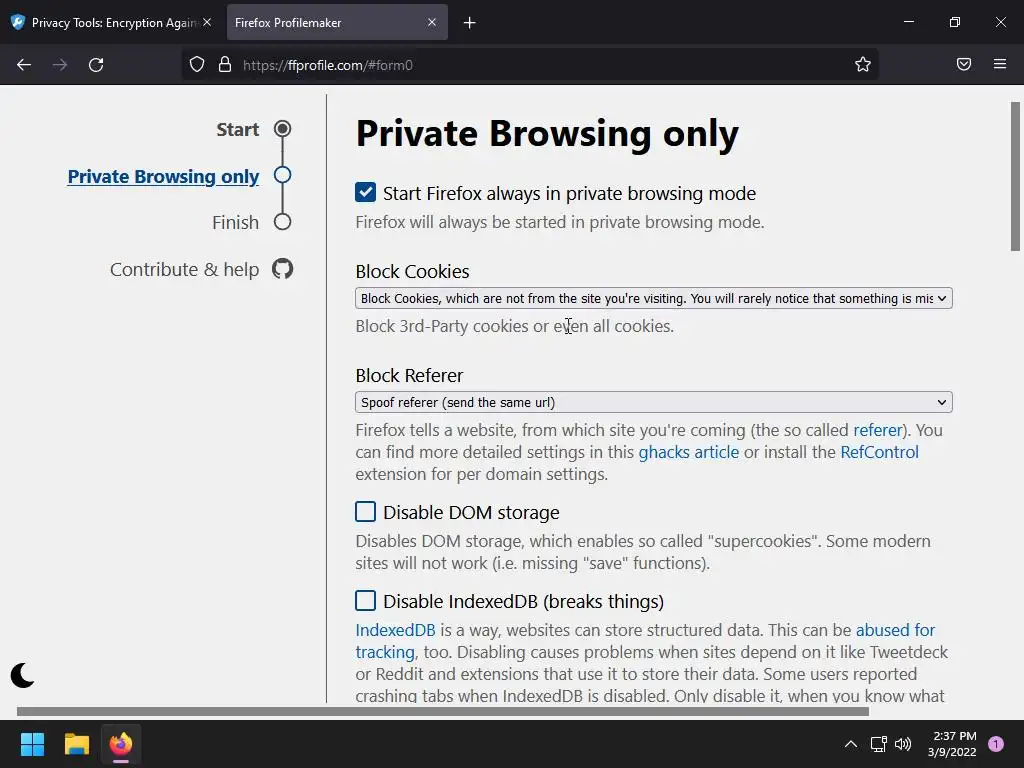Image resolution: width=1024 pixels, height=768 pixels.
Task: Switch to the Firefox Profilemaker browser tab
Action: (337, 22)
